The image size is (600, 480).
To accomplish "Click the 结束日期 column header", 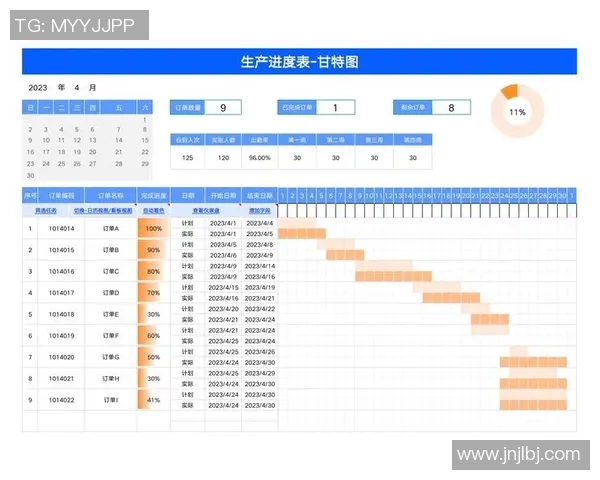I will (259, 196).
